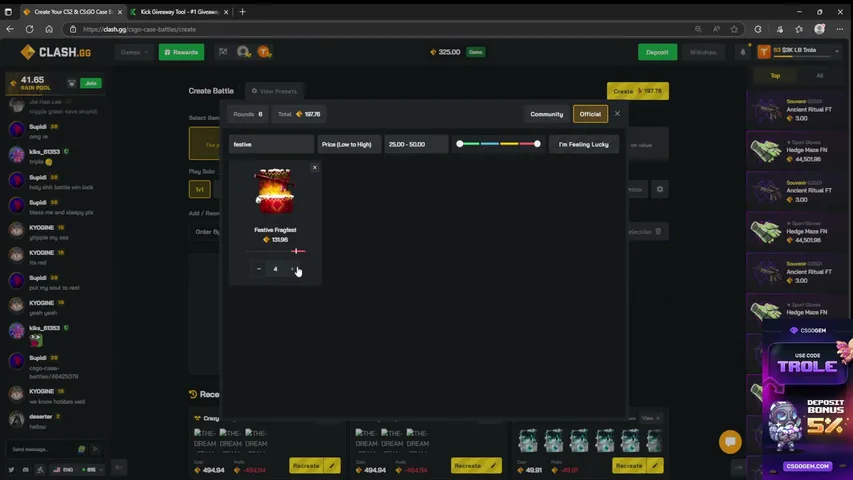Click the flag icon next to Rewards

point(223,52)
